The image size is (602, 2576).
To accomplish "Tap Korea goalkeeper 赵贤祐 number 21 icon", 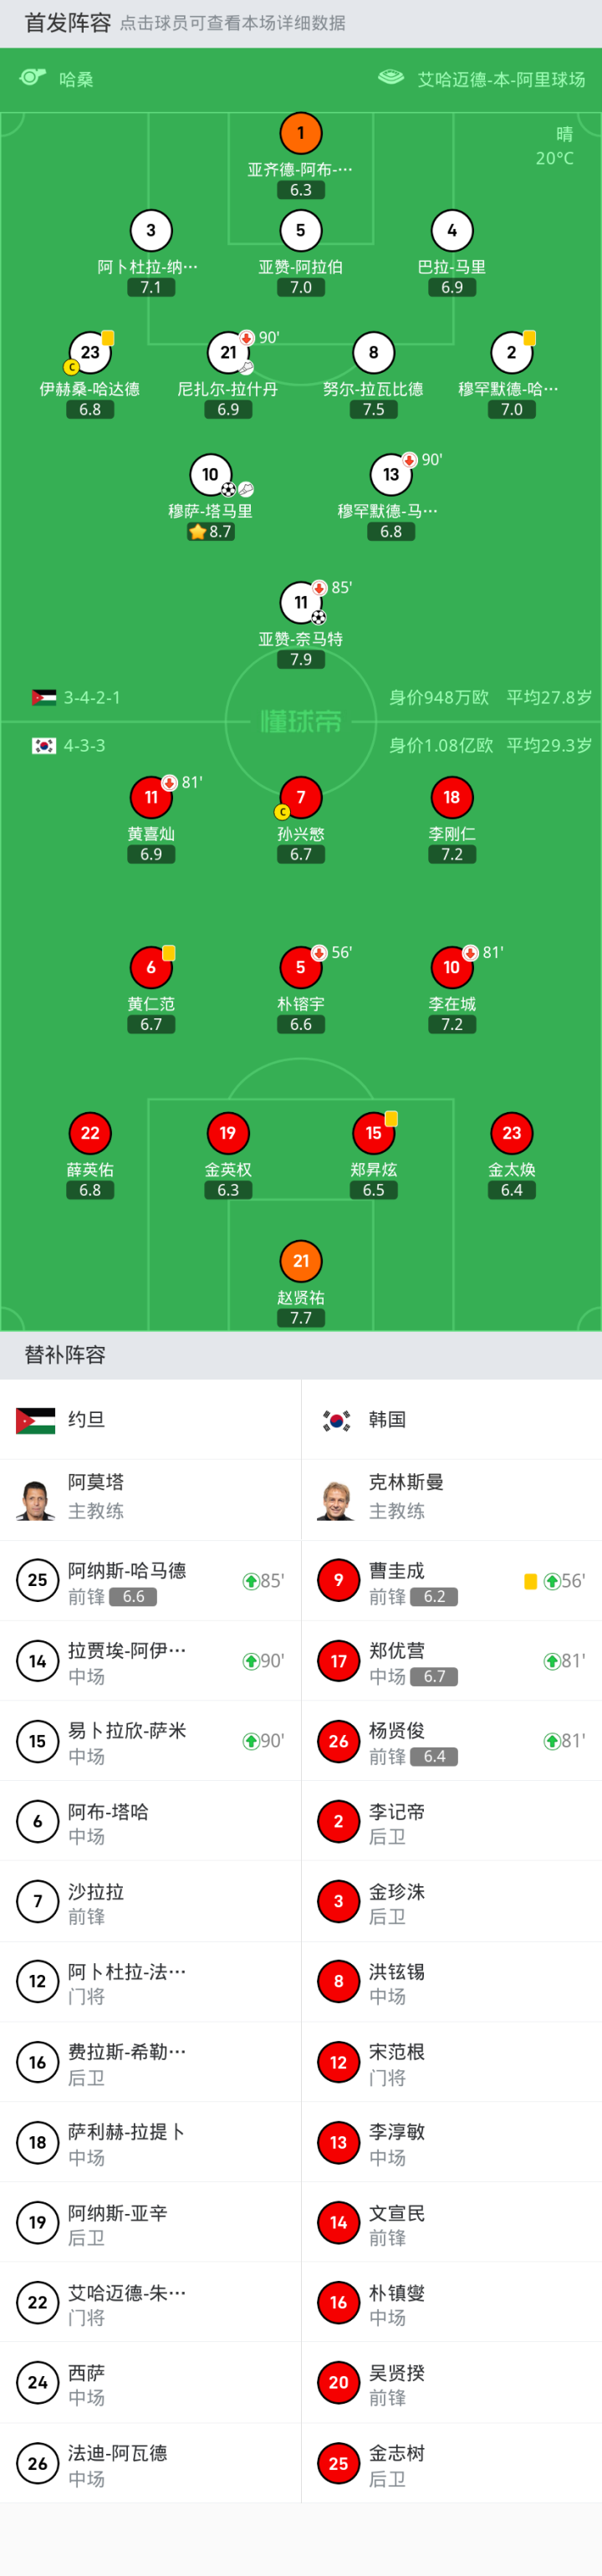I will (x=300, y=1261).
